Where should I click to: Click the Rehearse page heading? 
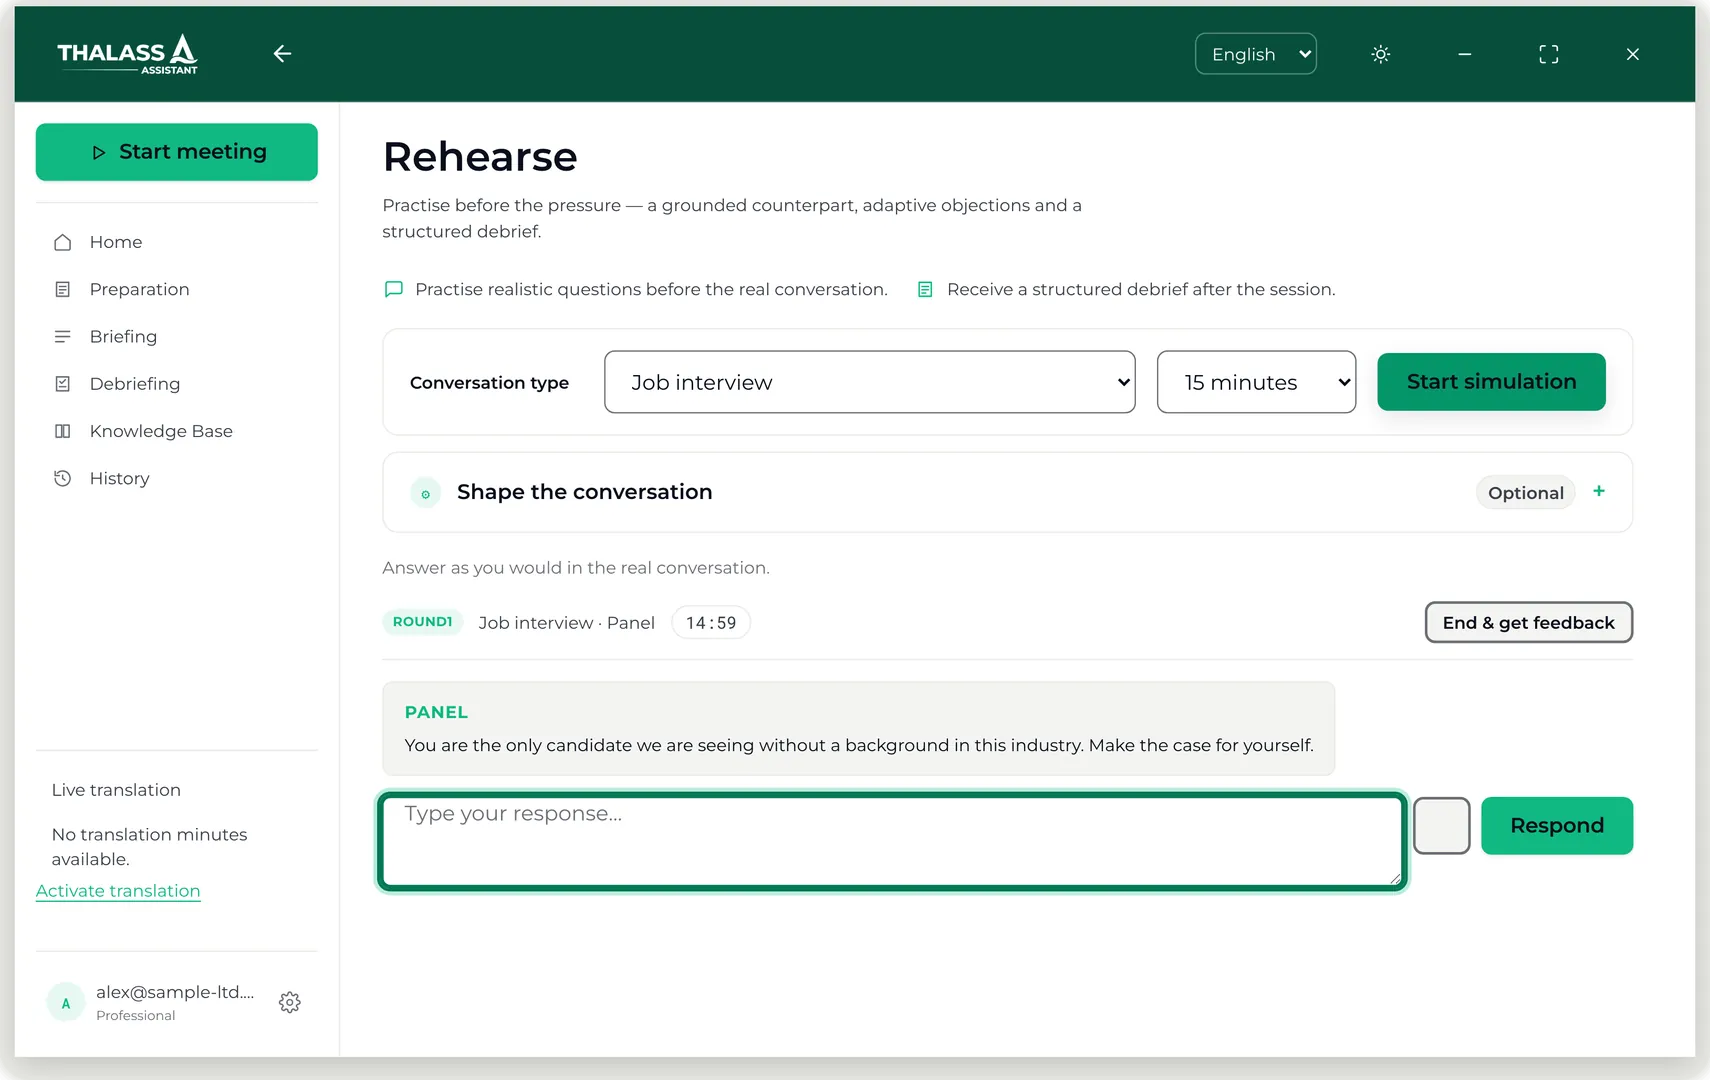pos(480,157)
